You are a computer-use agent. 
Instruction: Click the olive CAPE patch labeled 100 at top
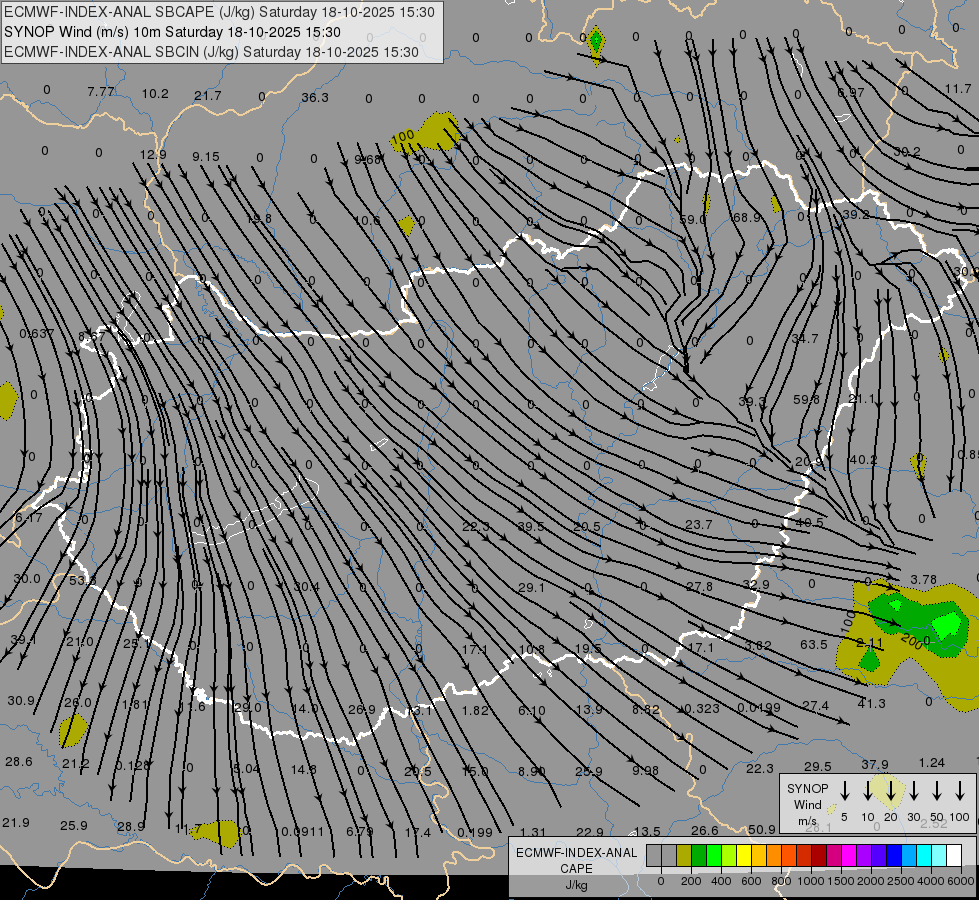point(438,131)
